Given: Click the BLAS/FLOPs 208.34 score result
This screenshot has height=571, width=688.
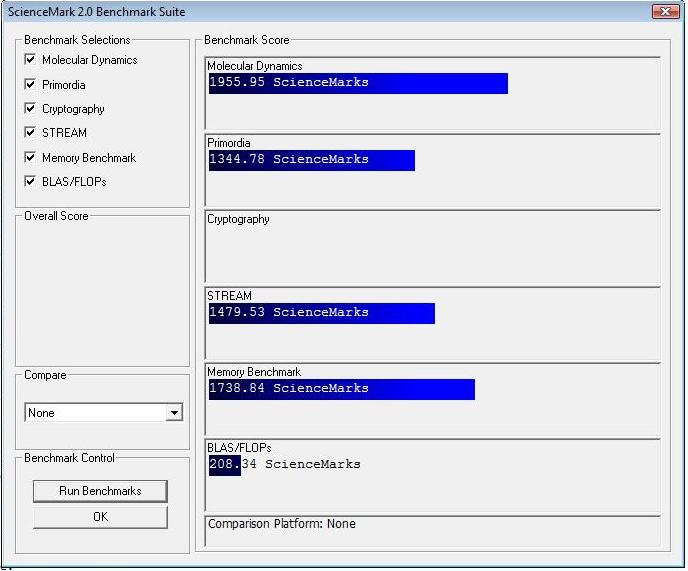Looking at the screenshot, I should coord(285,465).
